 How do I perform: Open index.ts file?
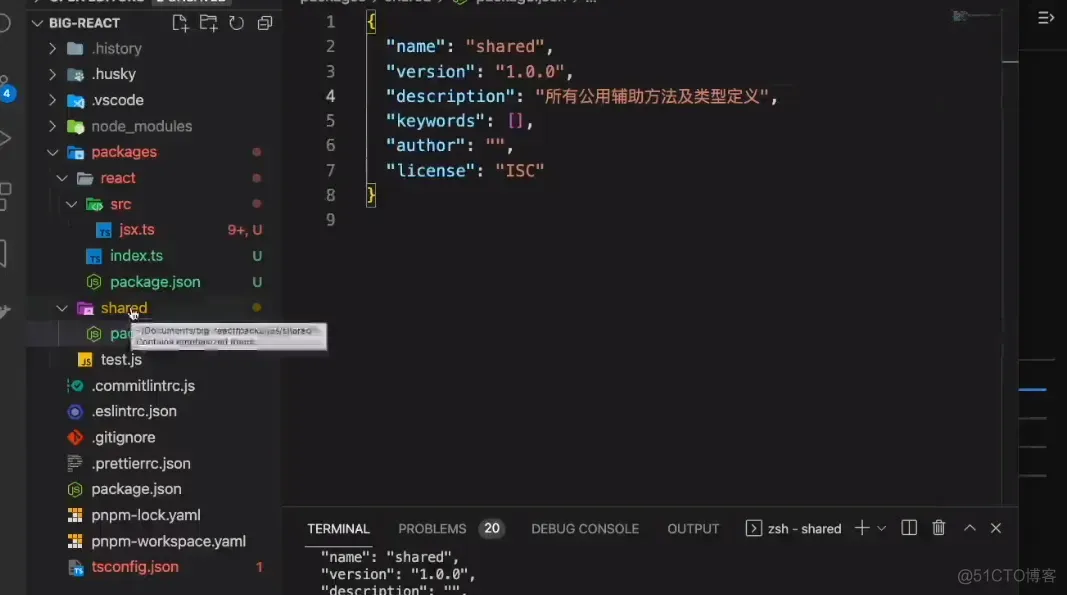(136, 255)
